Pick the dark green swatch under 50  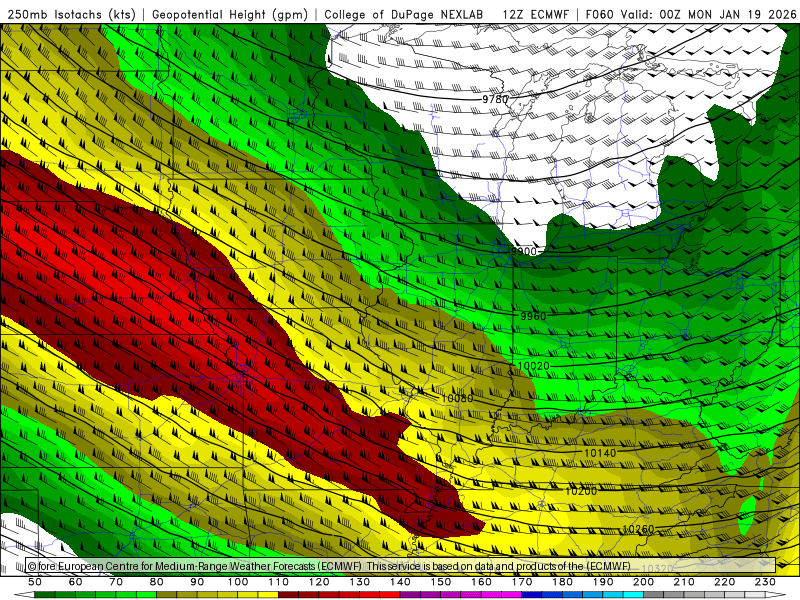[x=45, y=595]
